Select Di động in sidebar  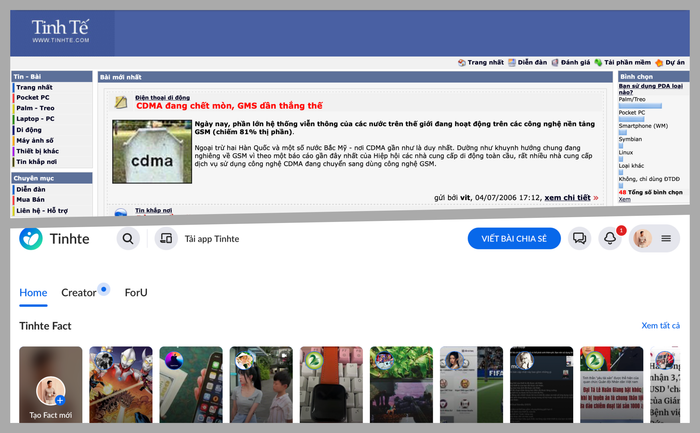[29, 129]
